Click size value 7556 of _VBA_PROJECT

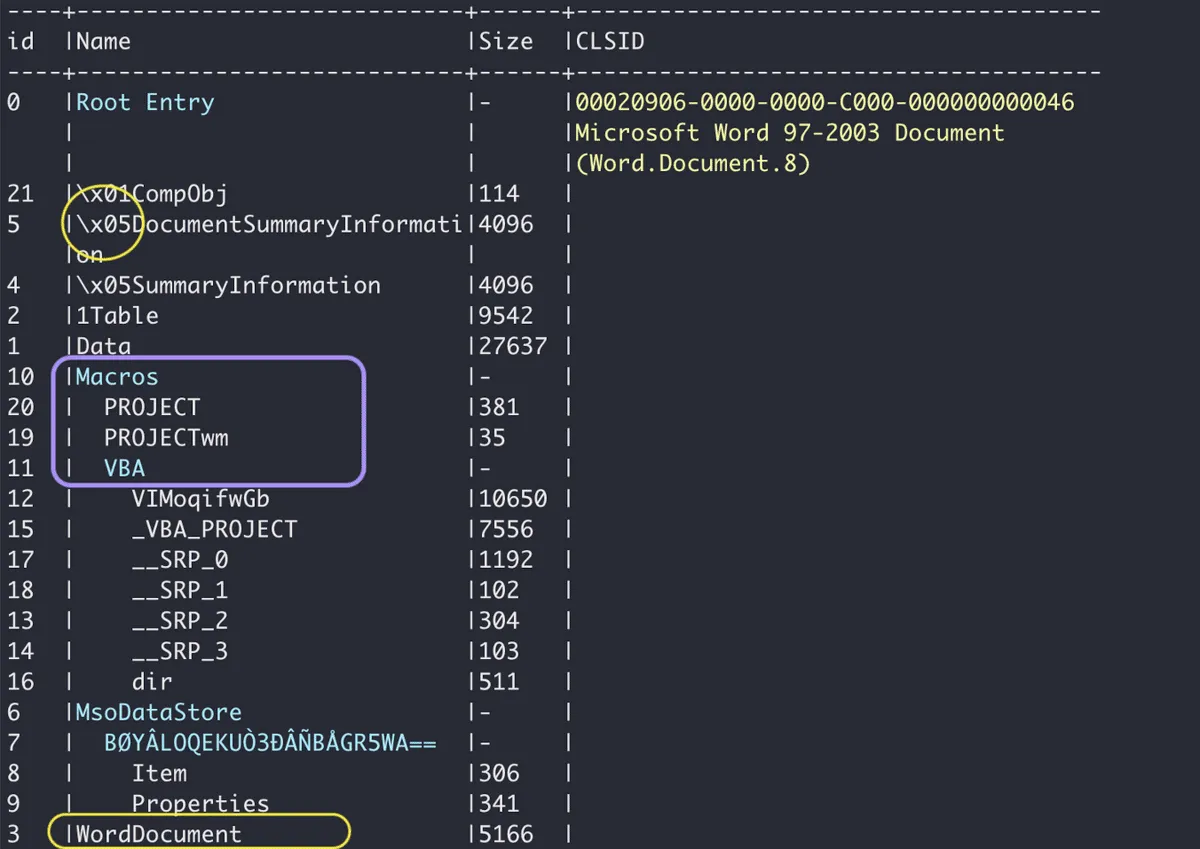pyautogui.click(x=505, y=529)
